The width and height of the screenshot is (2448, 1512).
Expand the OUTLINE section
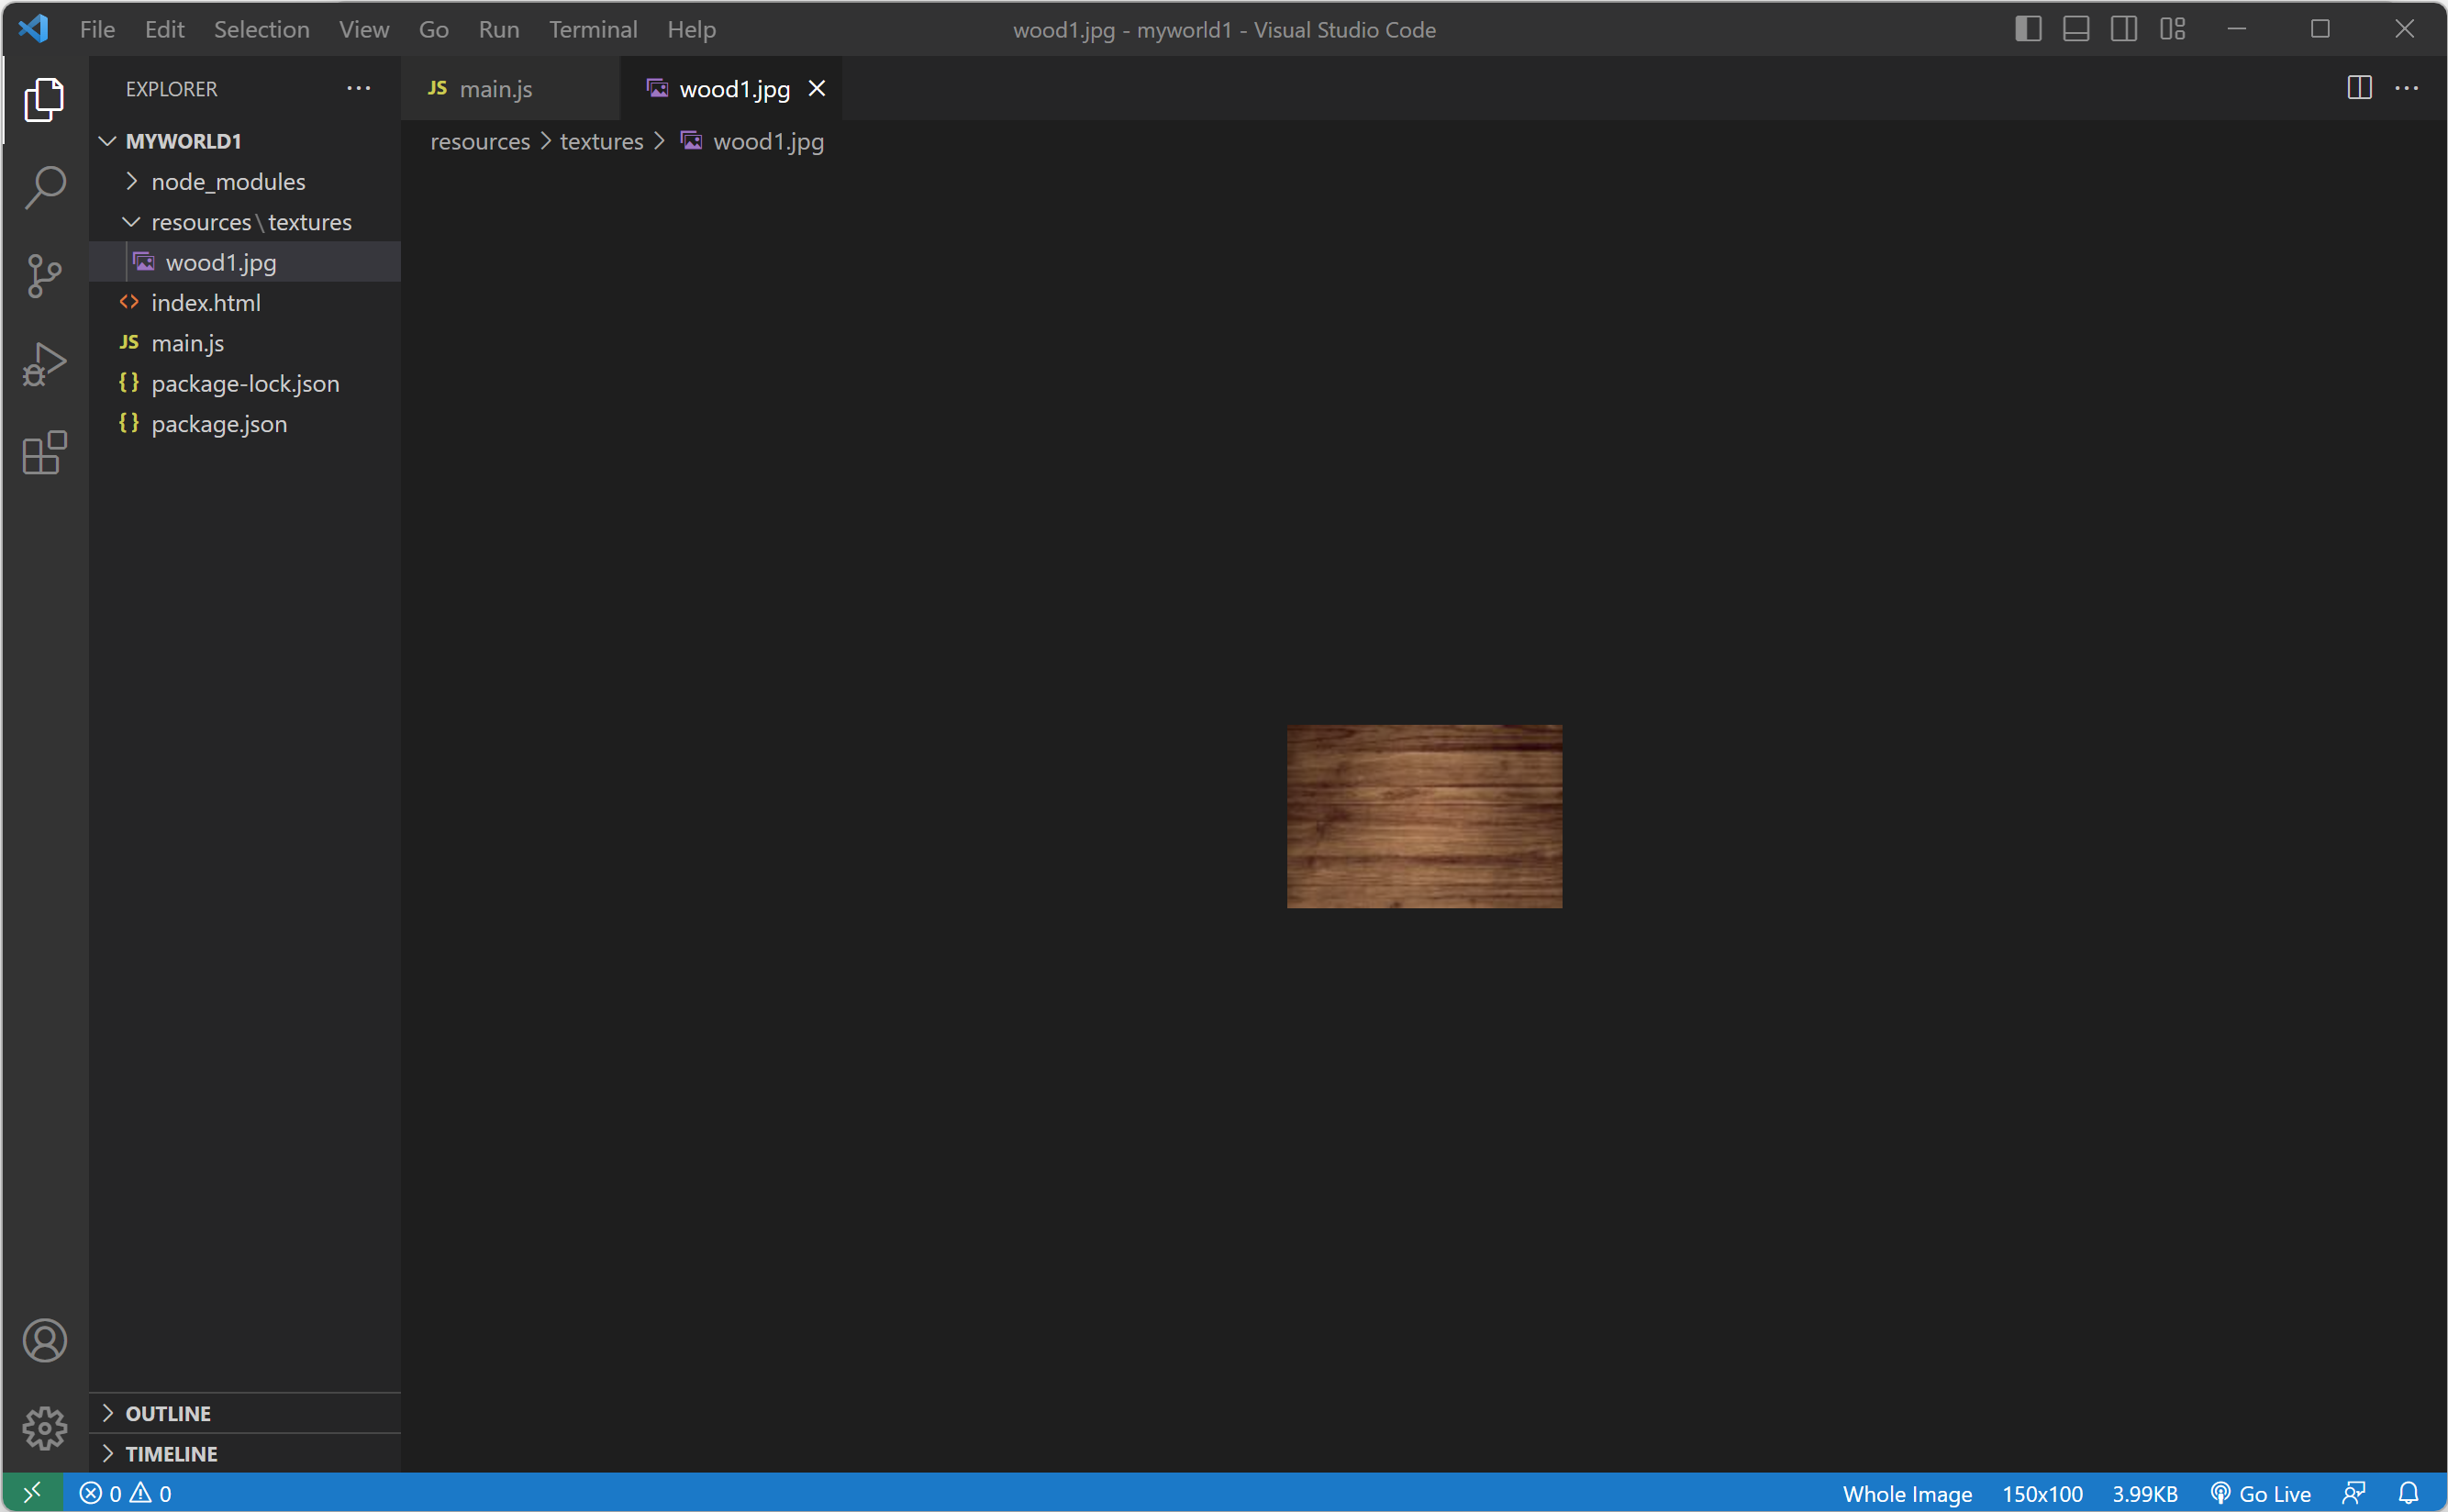point(168,1413)
